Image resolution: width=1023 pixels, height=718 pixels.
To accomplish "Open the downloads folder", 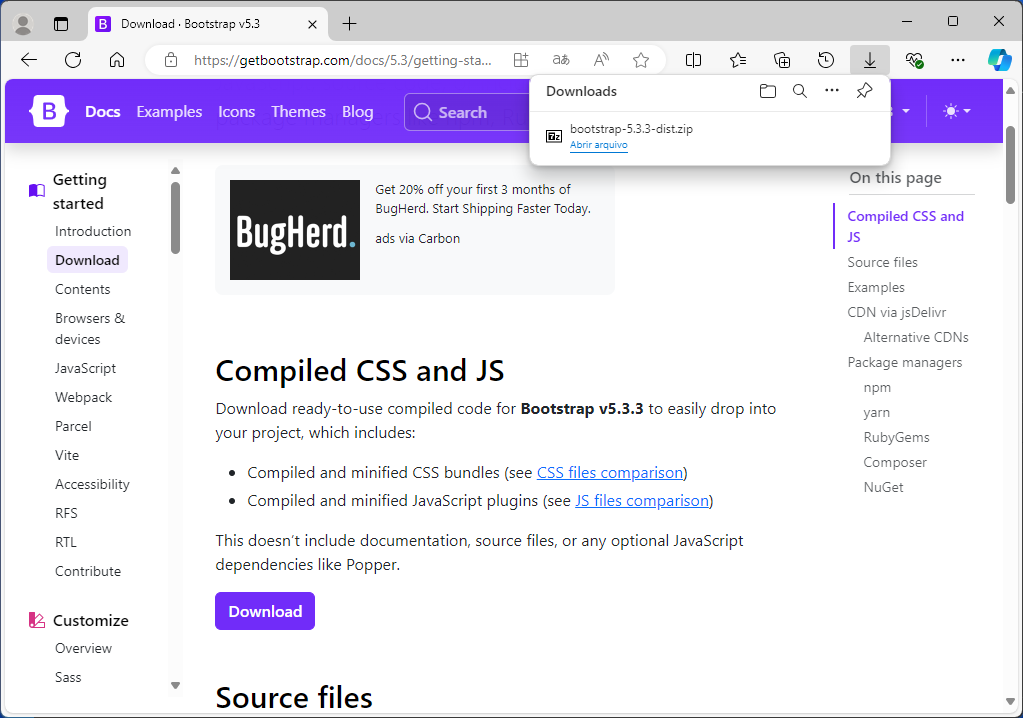I will point(768,91).
